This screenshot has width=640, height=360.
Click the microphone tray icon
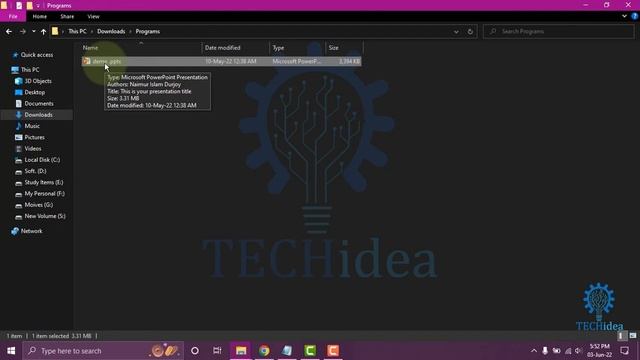pos(544,351)
